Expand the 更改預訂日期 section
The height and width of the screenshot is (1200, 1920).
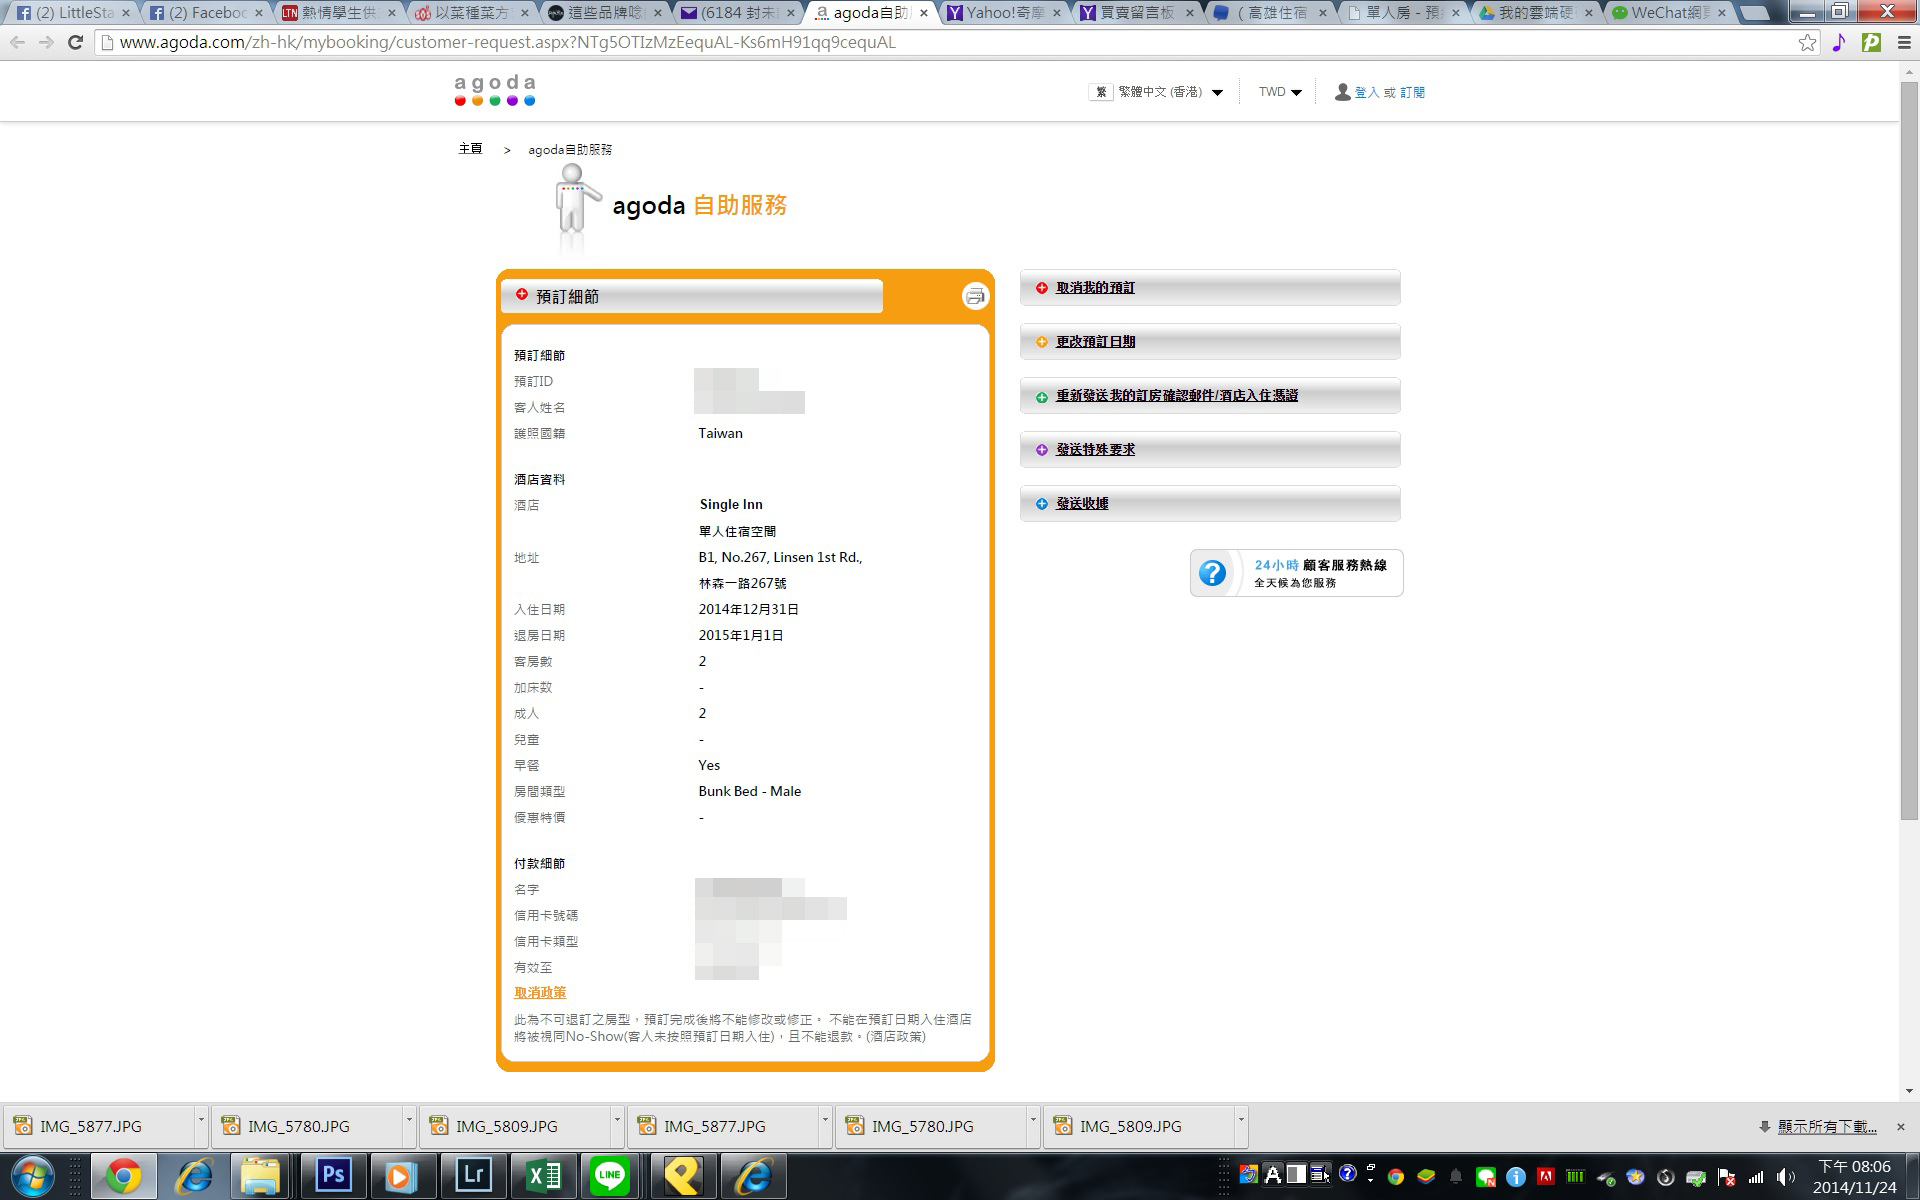(1095, 342)
